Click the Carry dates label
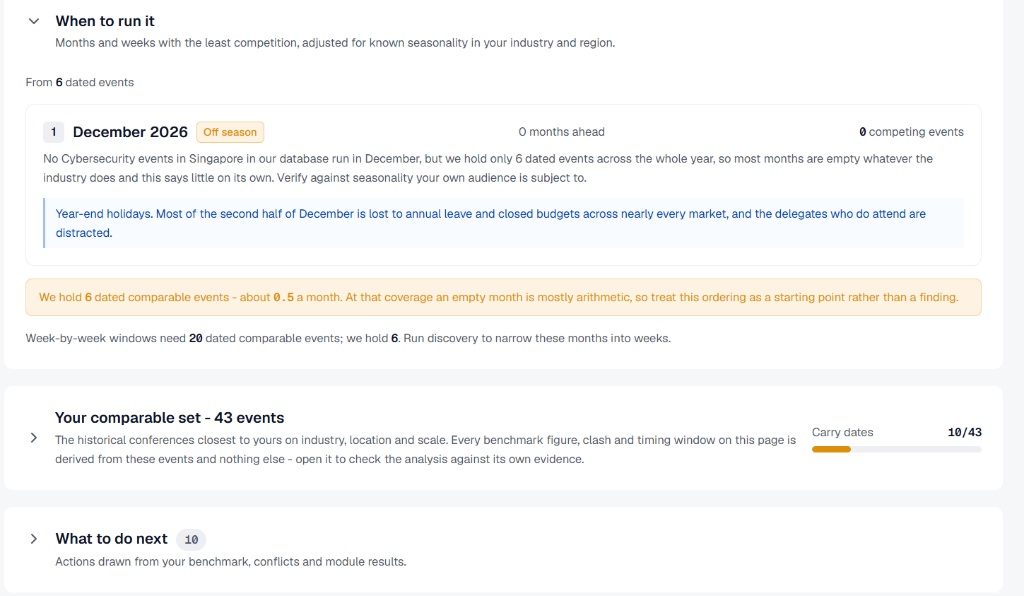 point(842,432)
